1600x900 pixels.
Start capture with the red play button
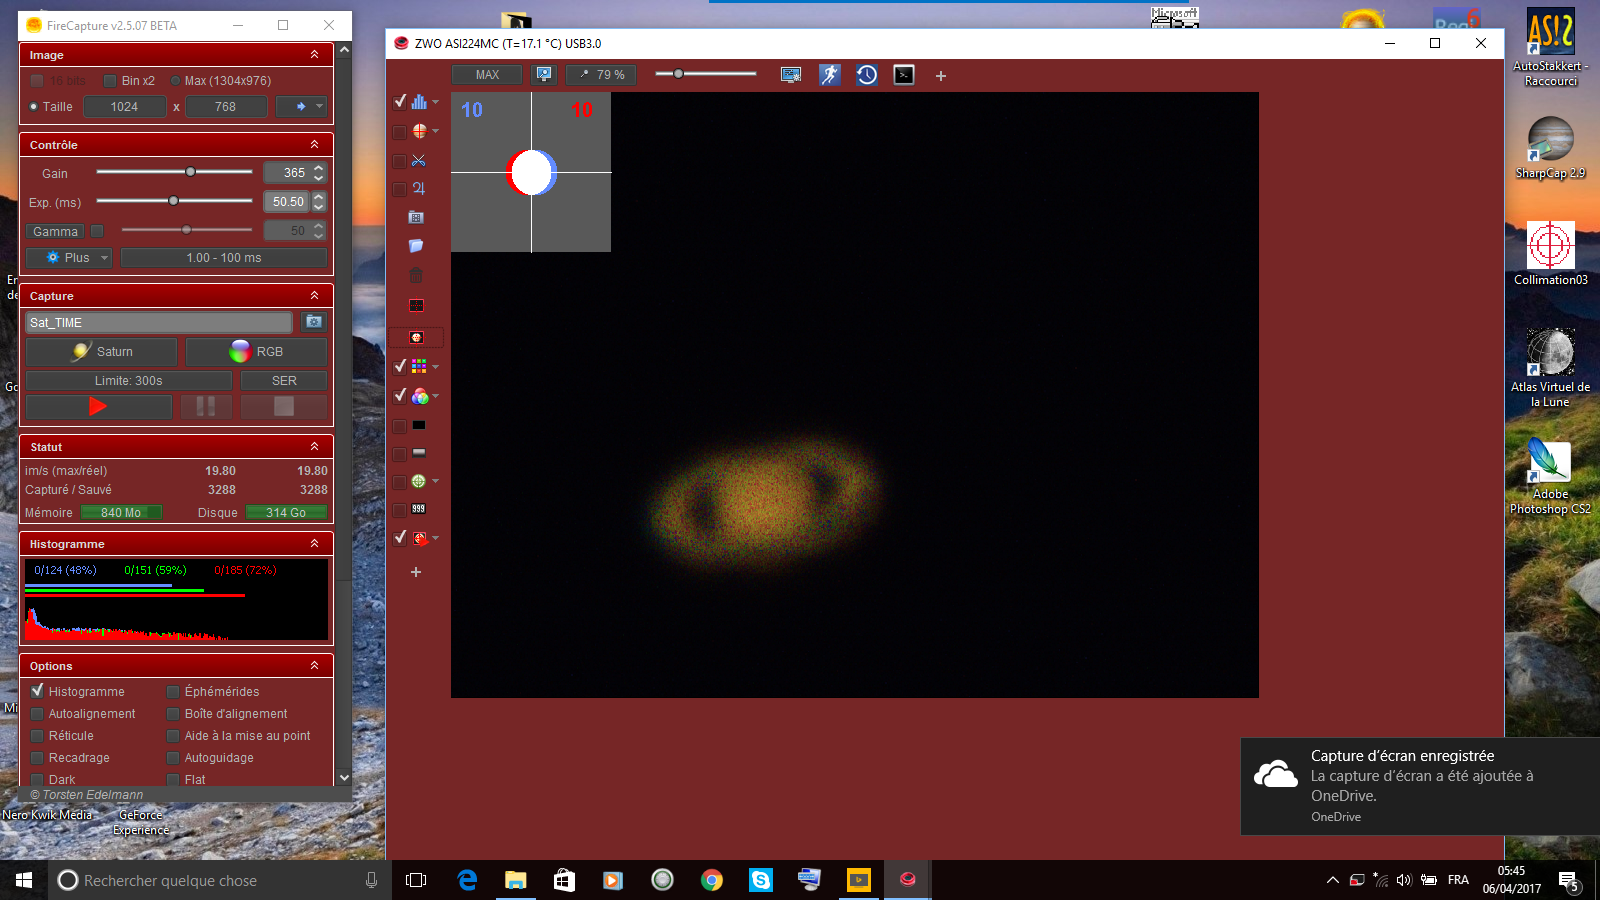(98, 406)
